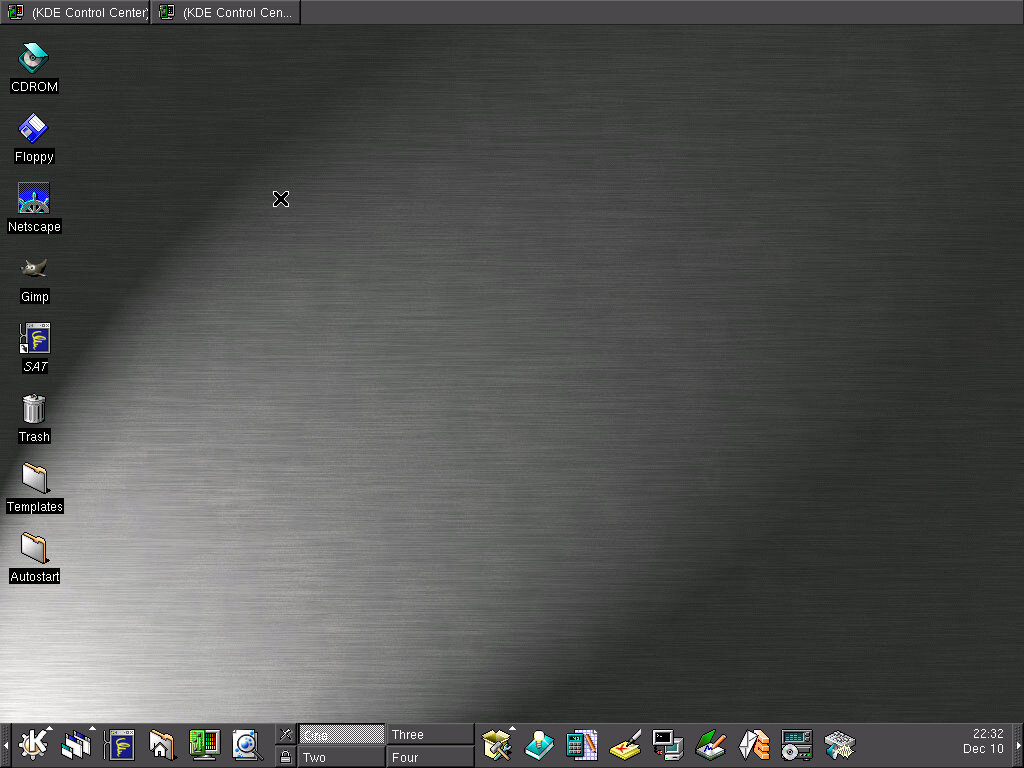Launch the mail client envelope icon

coord(754,745)
